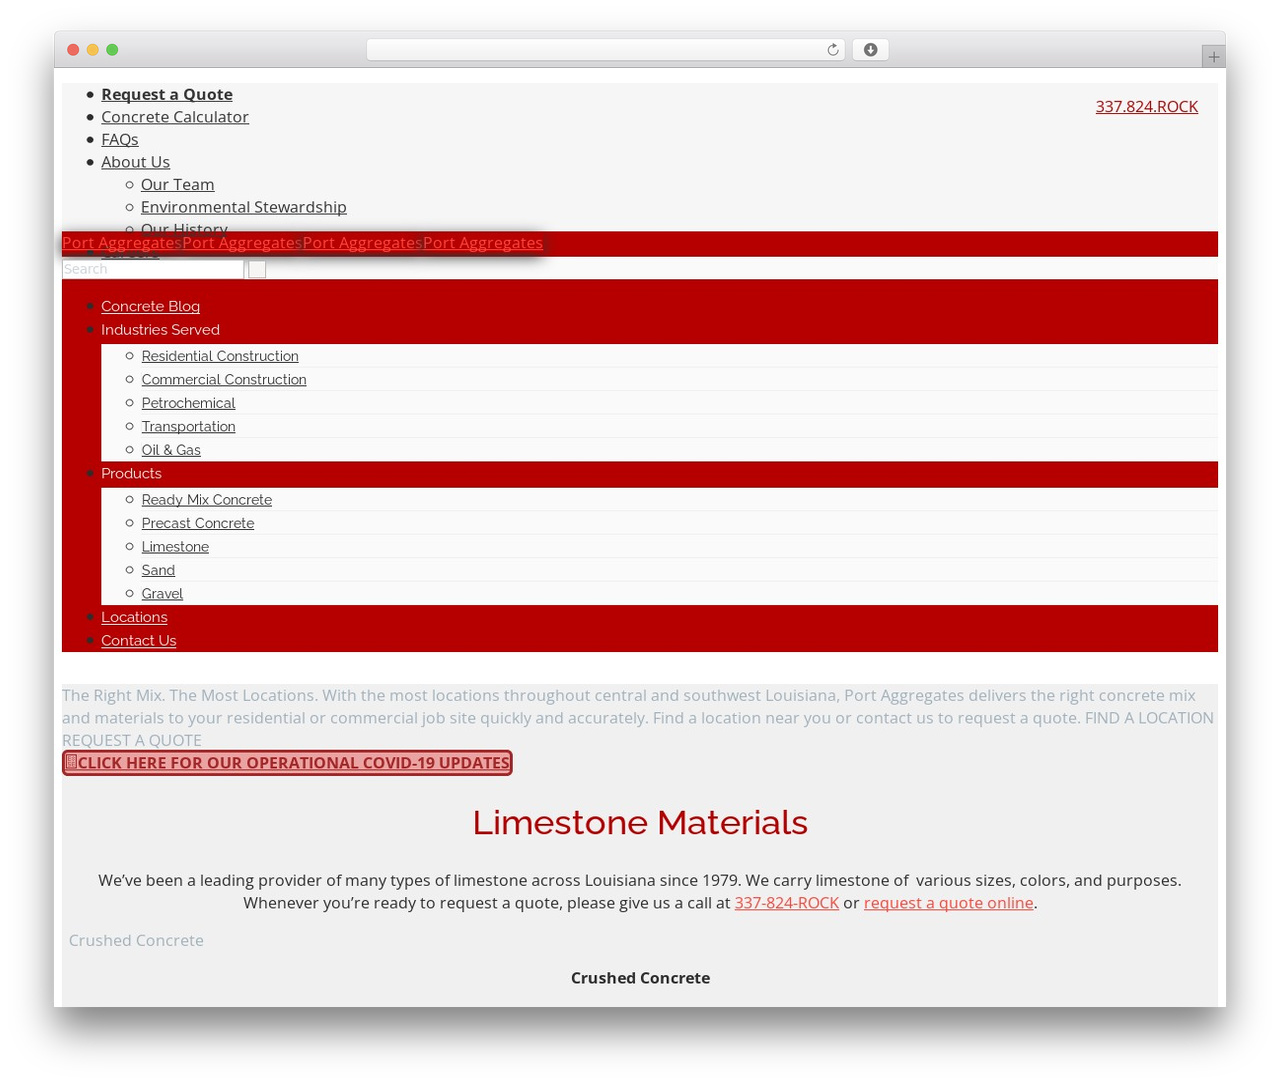
Task: Open the About Us menu item
Action: [135, 162]
